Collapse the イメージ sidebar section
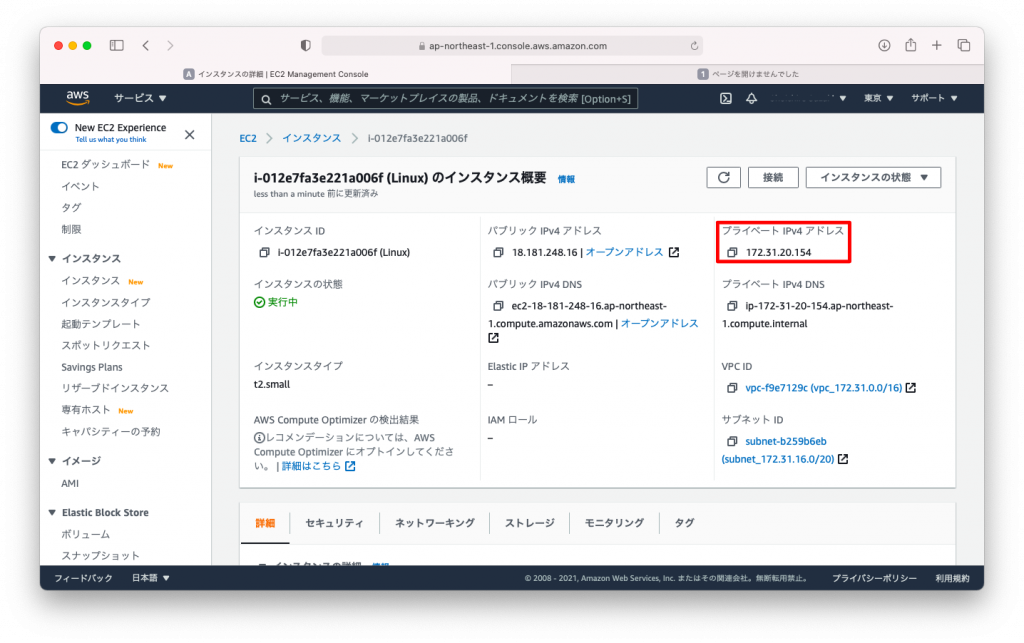 [x=51, y=461]
